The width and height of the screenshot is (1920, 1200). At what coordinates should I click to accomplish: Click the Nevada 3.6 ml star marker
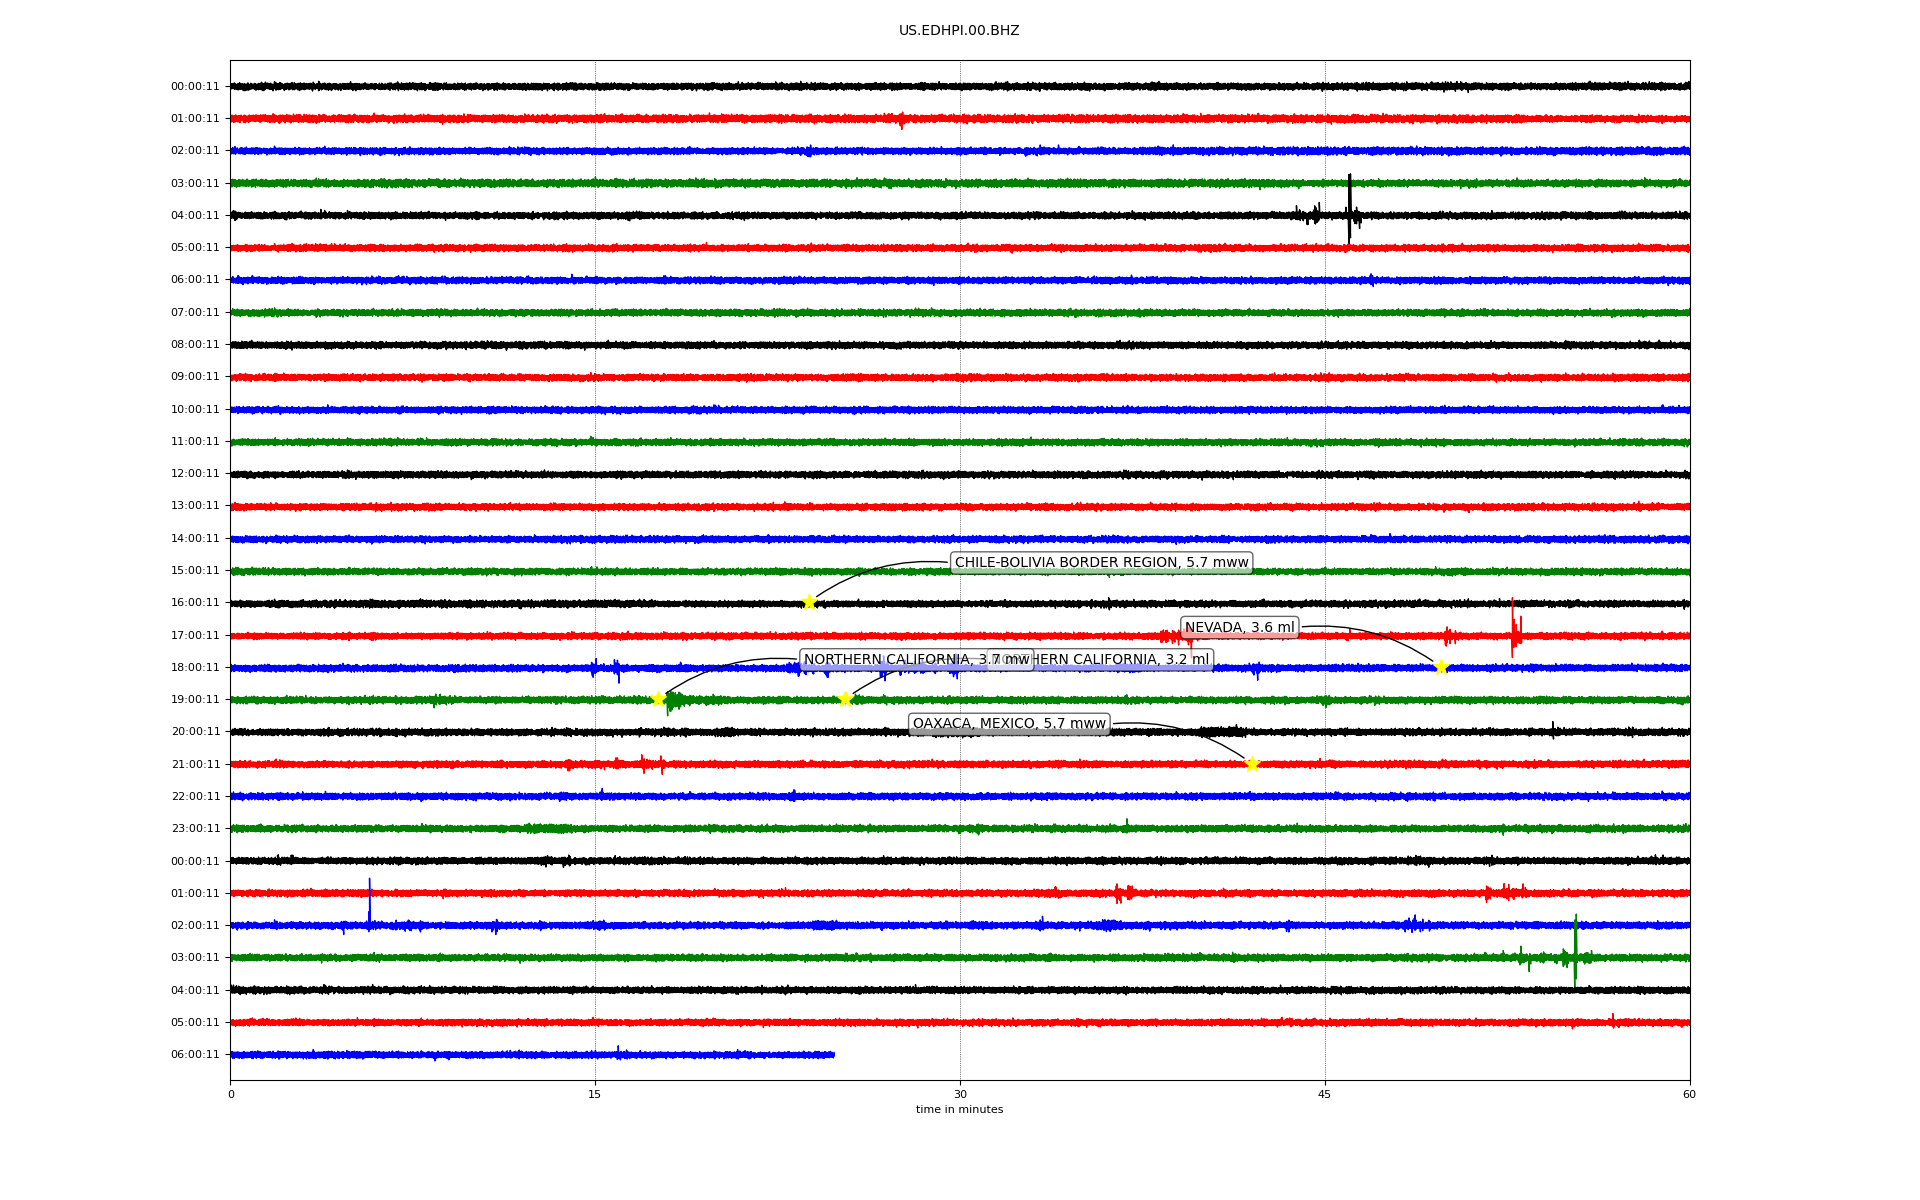coord(1441,667)
